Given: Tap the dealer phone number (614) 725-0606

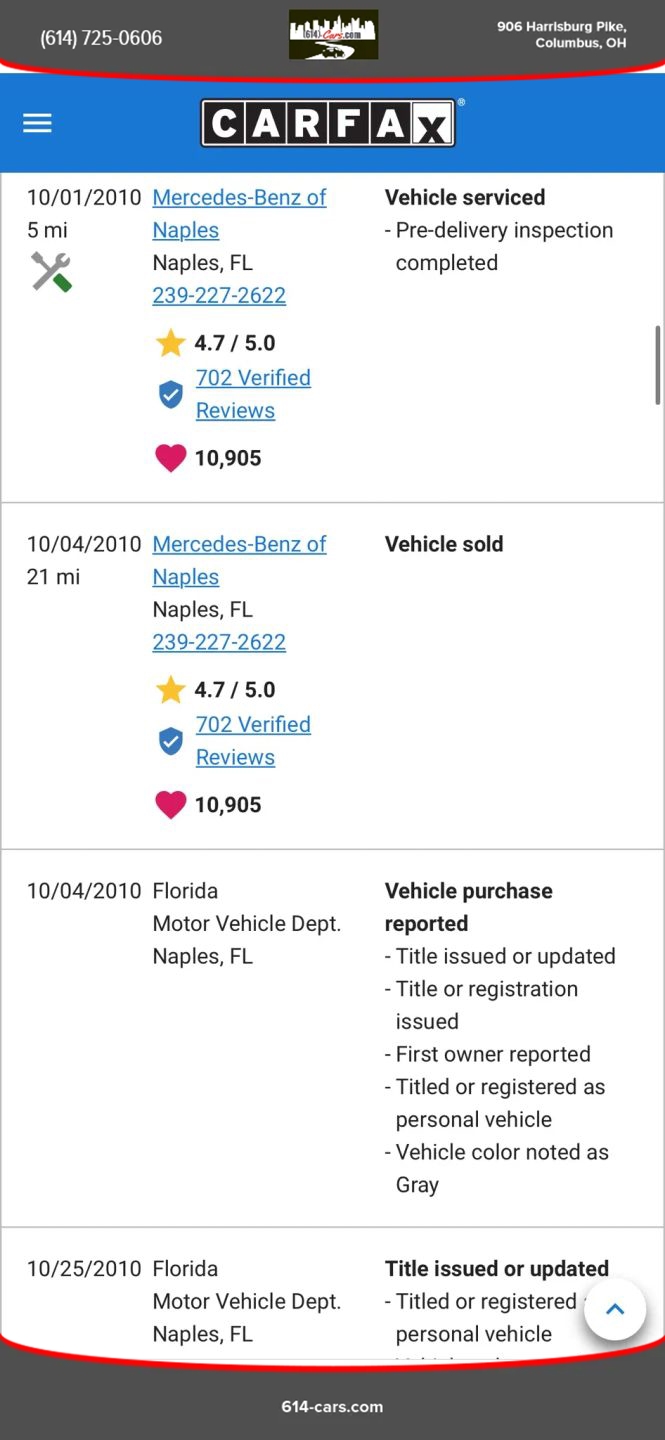Looking at the screenshot, I should tap(101, 38).
